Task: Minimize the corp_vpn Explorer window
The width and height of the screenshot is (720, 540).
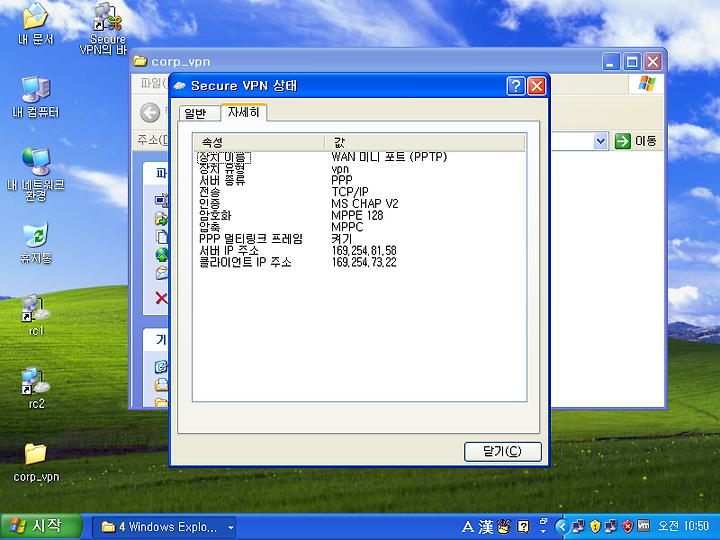Action: pos(611,62)
